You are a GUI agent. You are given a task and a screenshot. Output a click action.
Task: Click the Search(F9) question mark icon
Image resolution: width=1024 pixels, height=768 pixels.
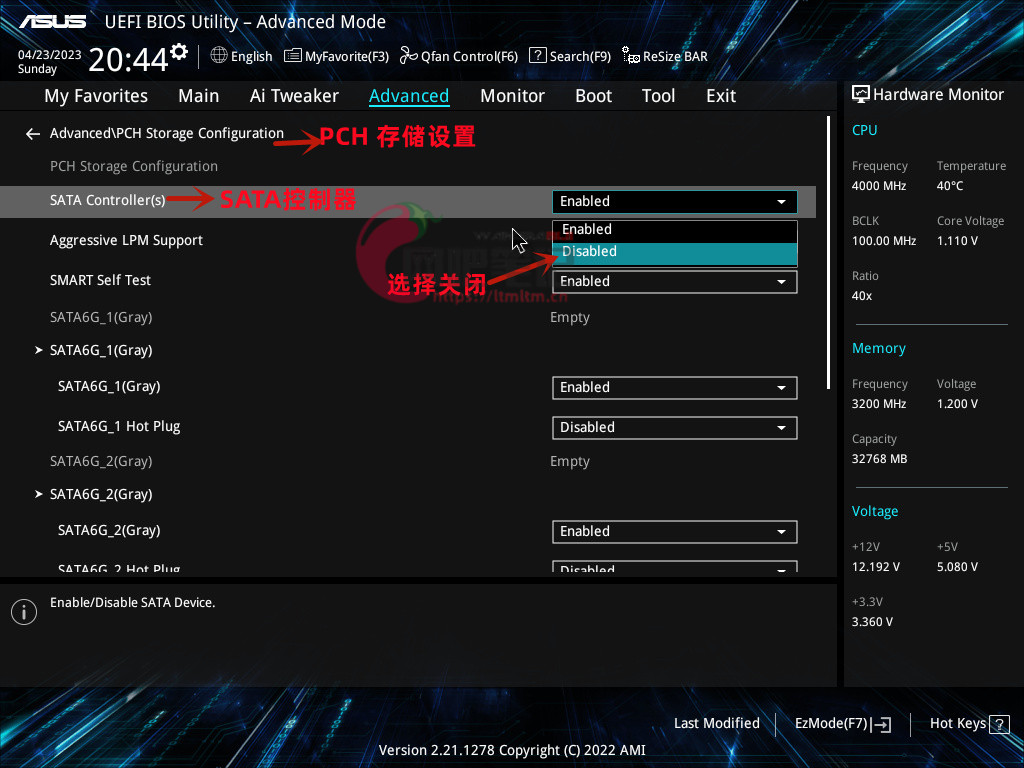537,55
